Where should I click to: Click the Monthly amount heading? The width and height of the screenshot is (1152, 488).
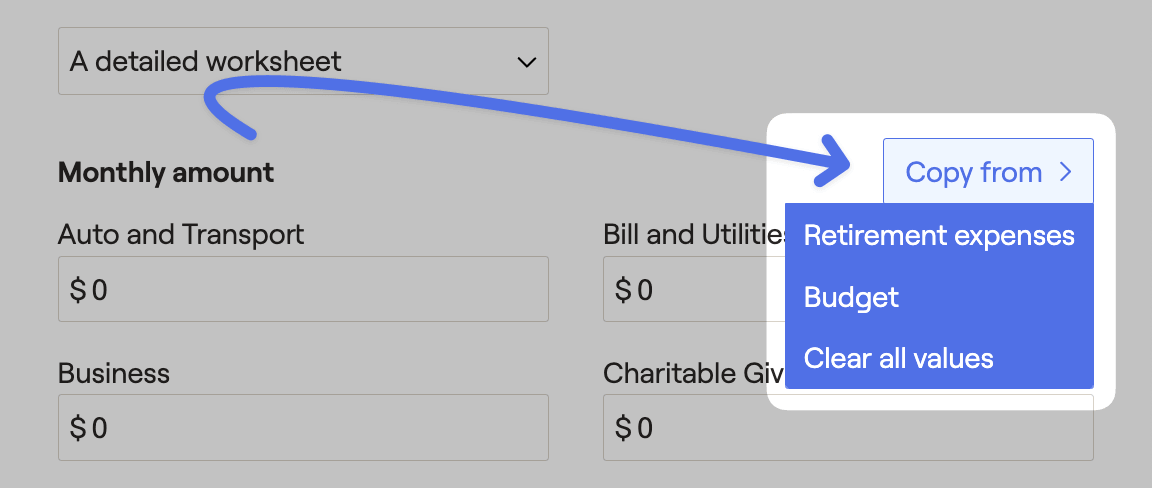(166, 173)
